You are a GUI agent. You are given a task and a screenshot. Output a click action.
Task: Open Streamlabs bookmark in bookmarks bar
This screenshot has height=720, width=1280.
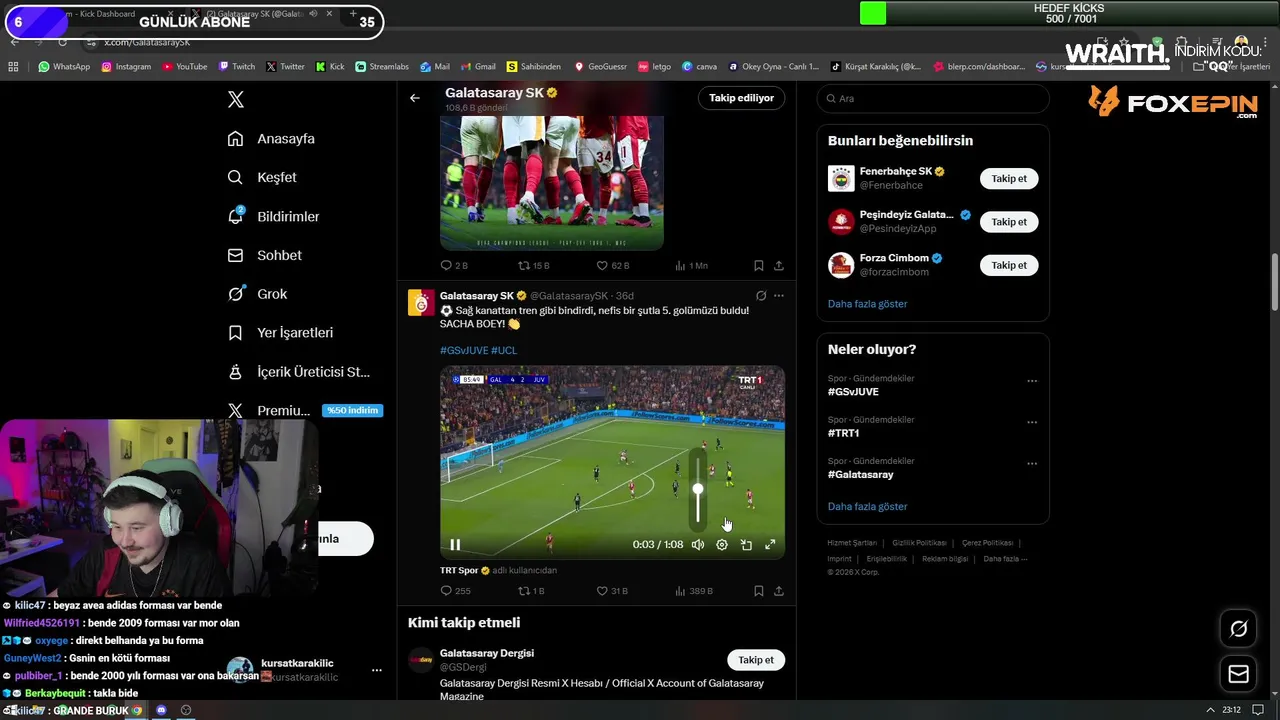(x=382, y=67)
